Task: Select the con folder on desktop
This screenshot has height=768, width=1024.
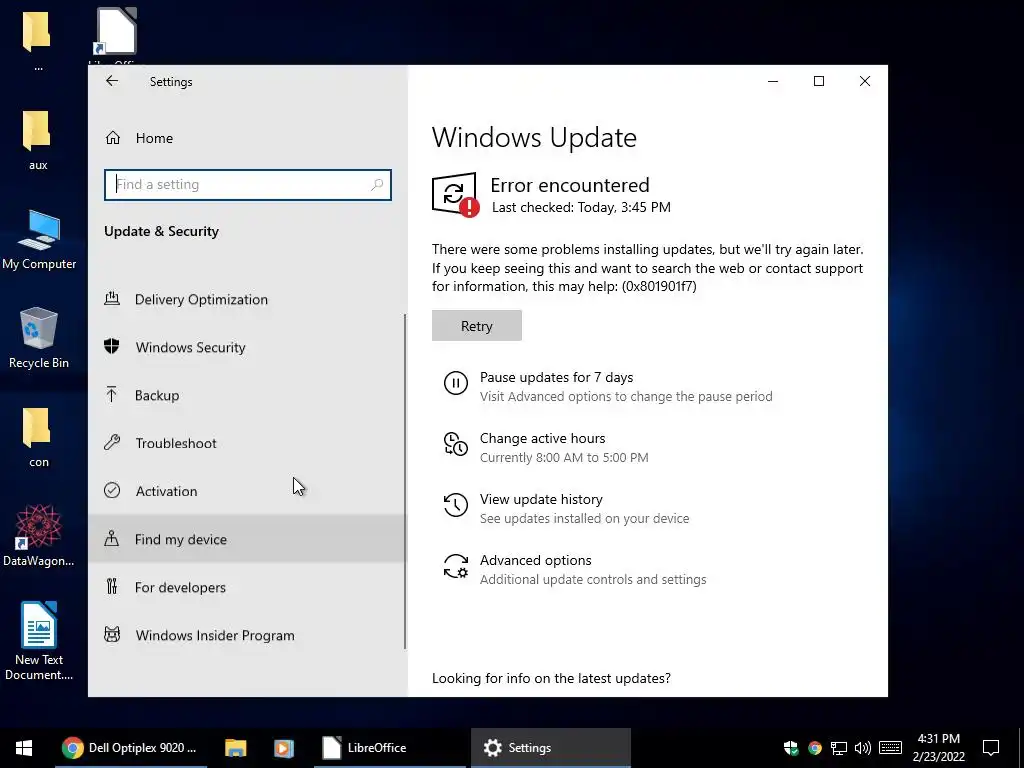Action: 38,438
